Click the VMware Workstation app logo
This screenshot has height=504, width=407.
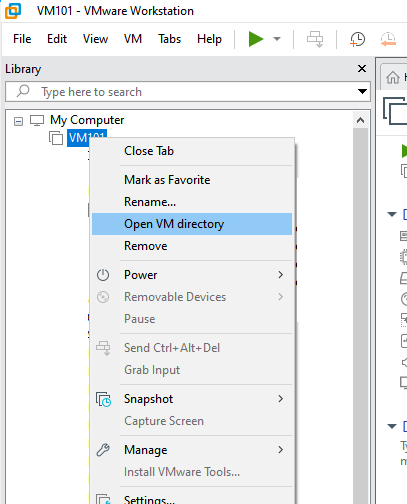click(x=13, y=11)
